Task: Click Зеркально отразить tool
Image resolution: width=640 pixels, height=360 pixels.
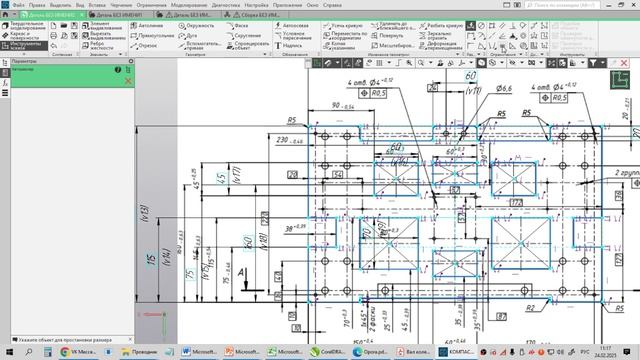Action: tap(435, 36)
